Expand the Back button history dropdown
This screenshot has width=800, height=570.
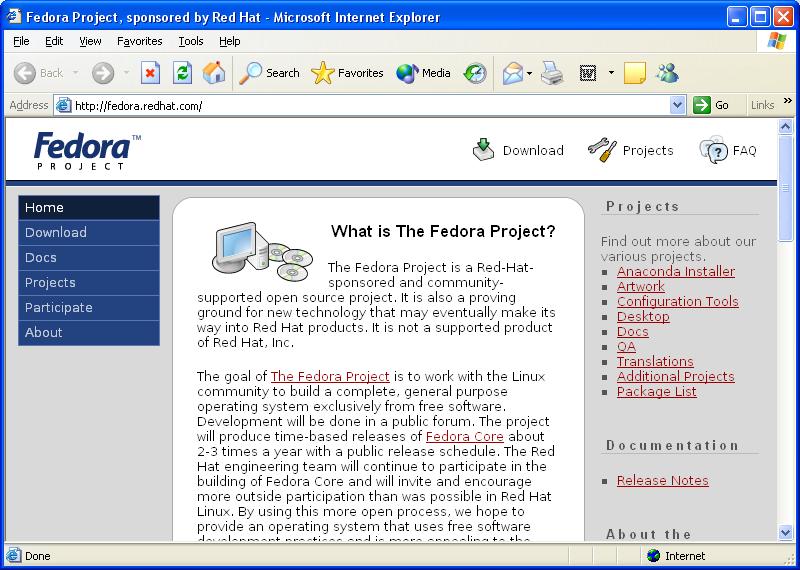point(76,73)
